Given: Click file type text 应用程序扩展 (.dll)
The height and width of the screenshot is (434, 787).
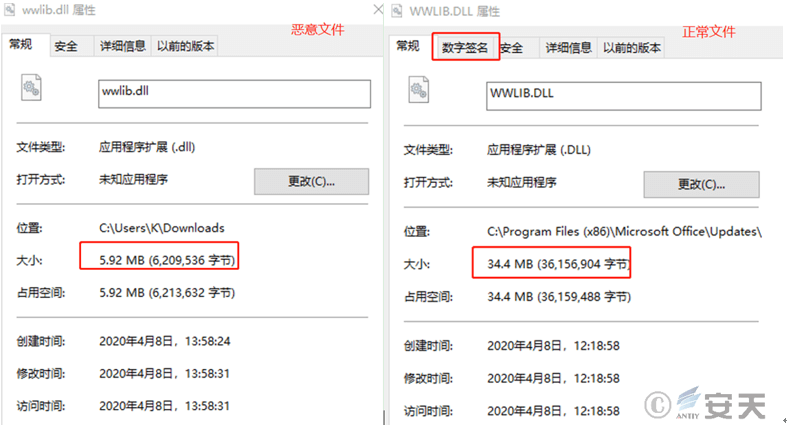Looking at the screenshot, I should tap(147, 147).
